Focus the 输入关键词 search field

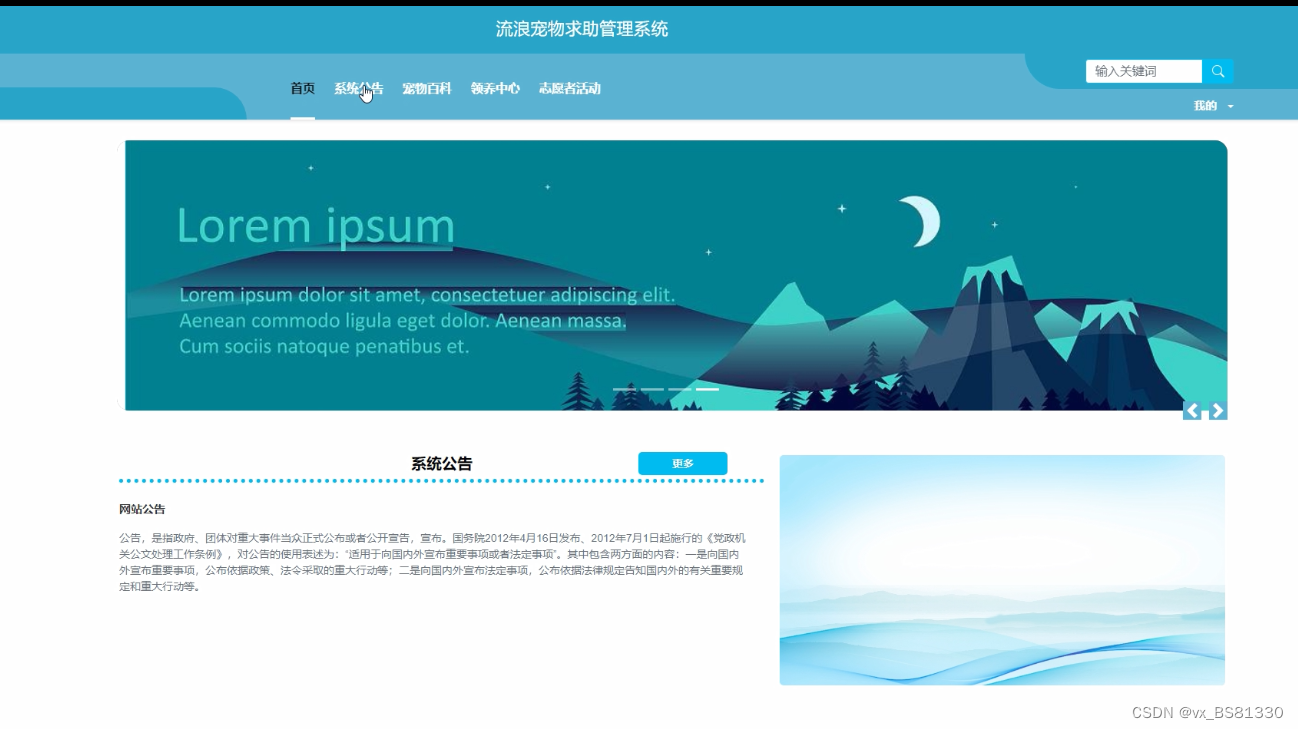pyautogui.click(x=1144, y=71)
